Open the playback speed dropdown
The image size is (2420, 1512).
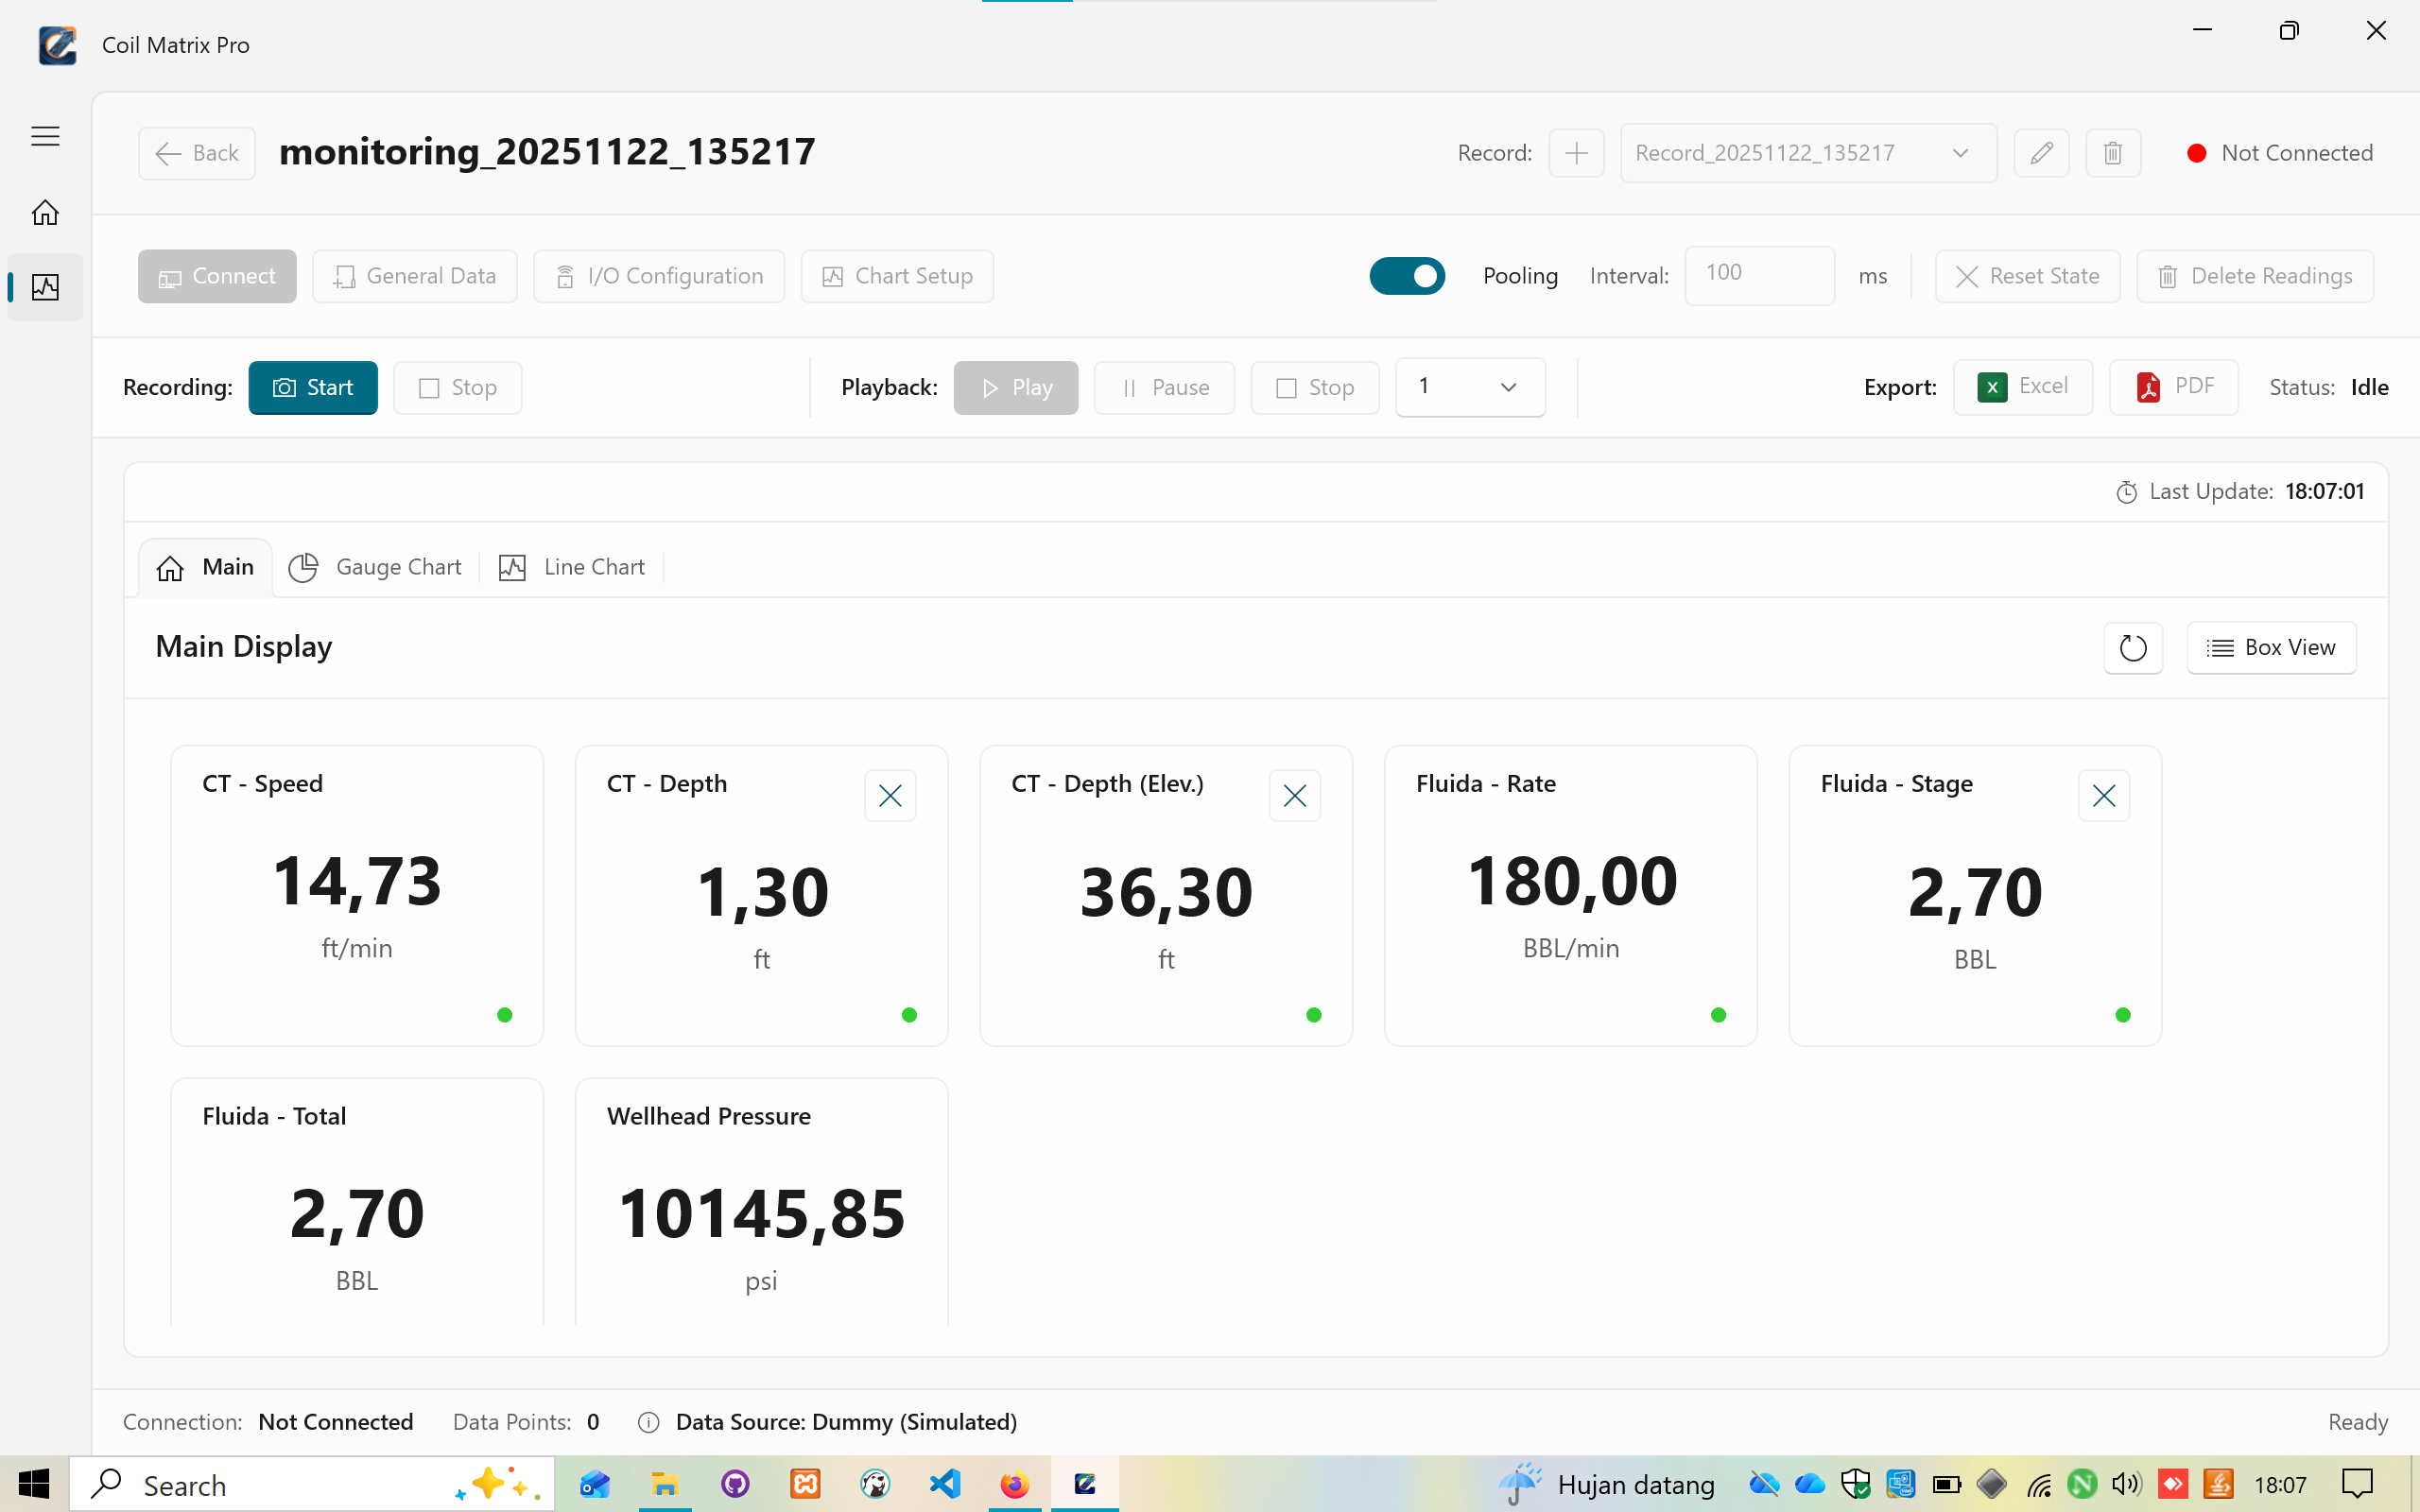1469,387
